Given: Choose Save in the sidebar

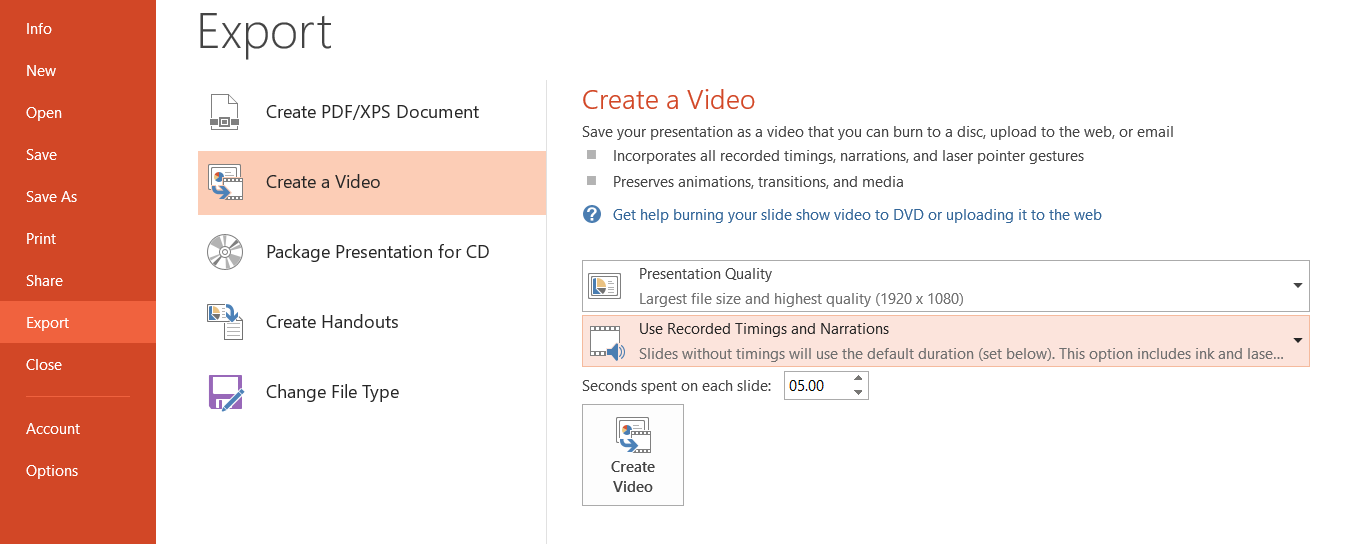Looking at the screenshot, I should (x=78, y=155).
